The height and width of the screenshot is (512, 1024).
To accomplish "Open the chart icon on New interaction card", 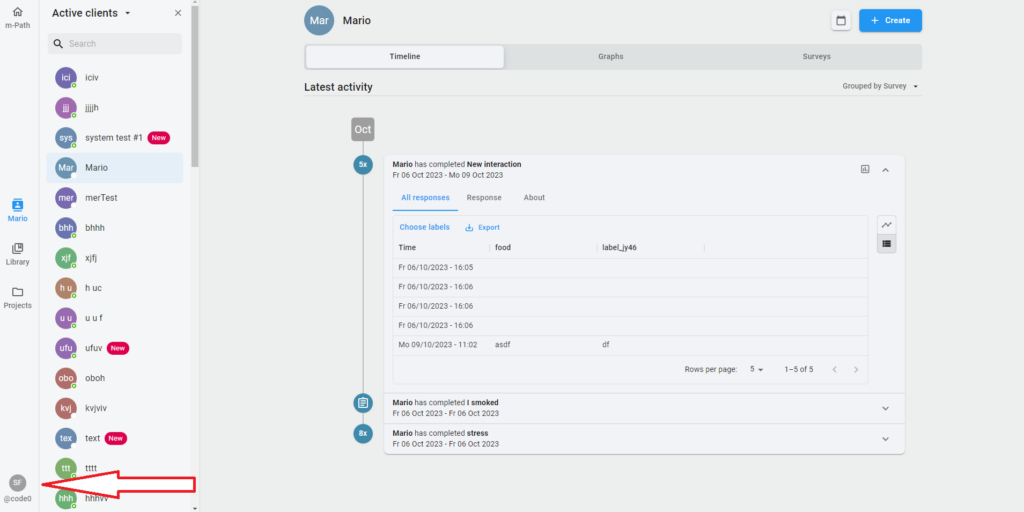I will pos(865,169).
